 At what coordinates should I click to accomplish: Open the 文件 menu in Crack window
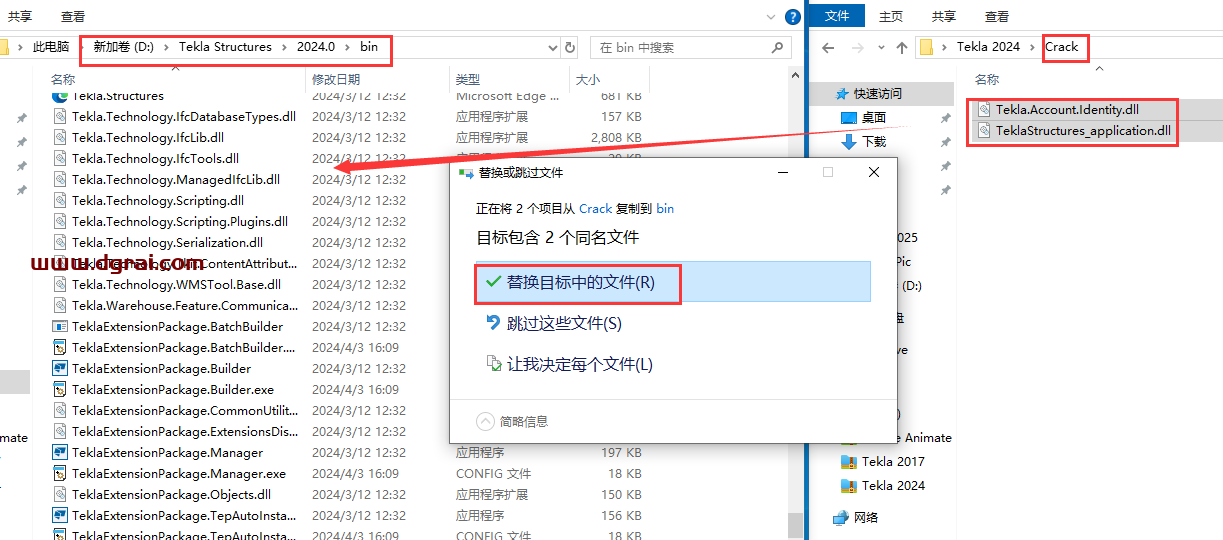coord(837,16)
